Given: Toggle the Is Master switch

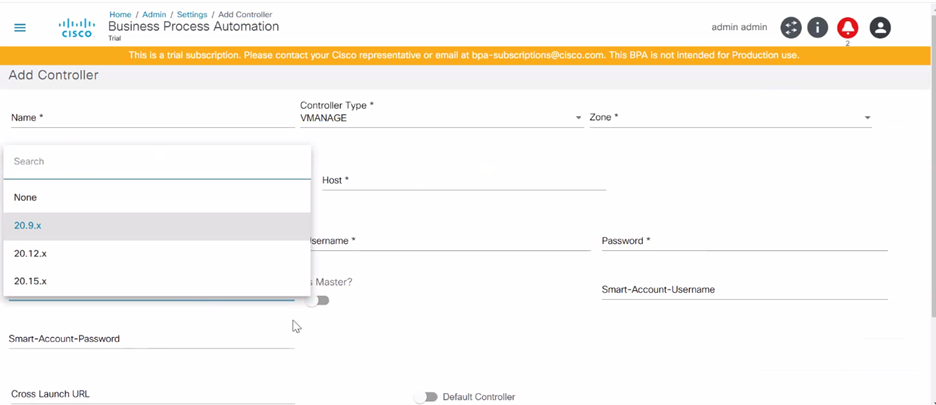Looking at the screenshot, I should coord(318,300).
